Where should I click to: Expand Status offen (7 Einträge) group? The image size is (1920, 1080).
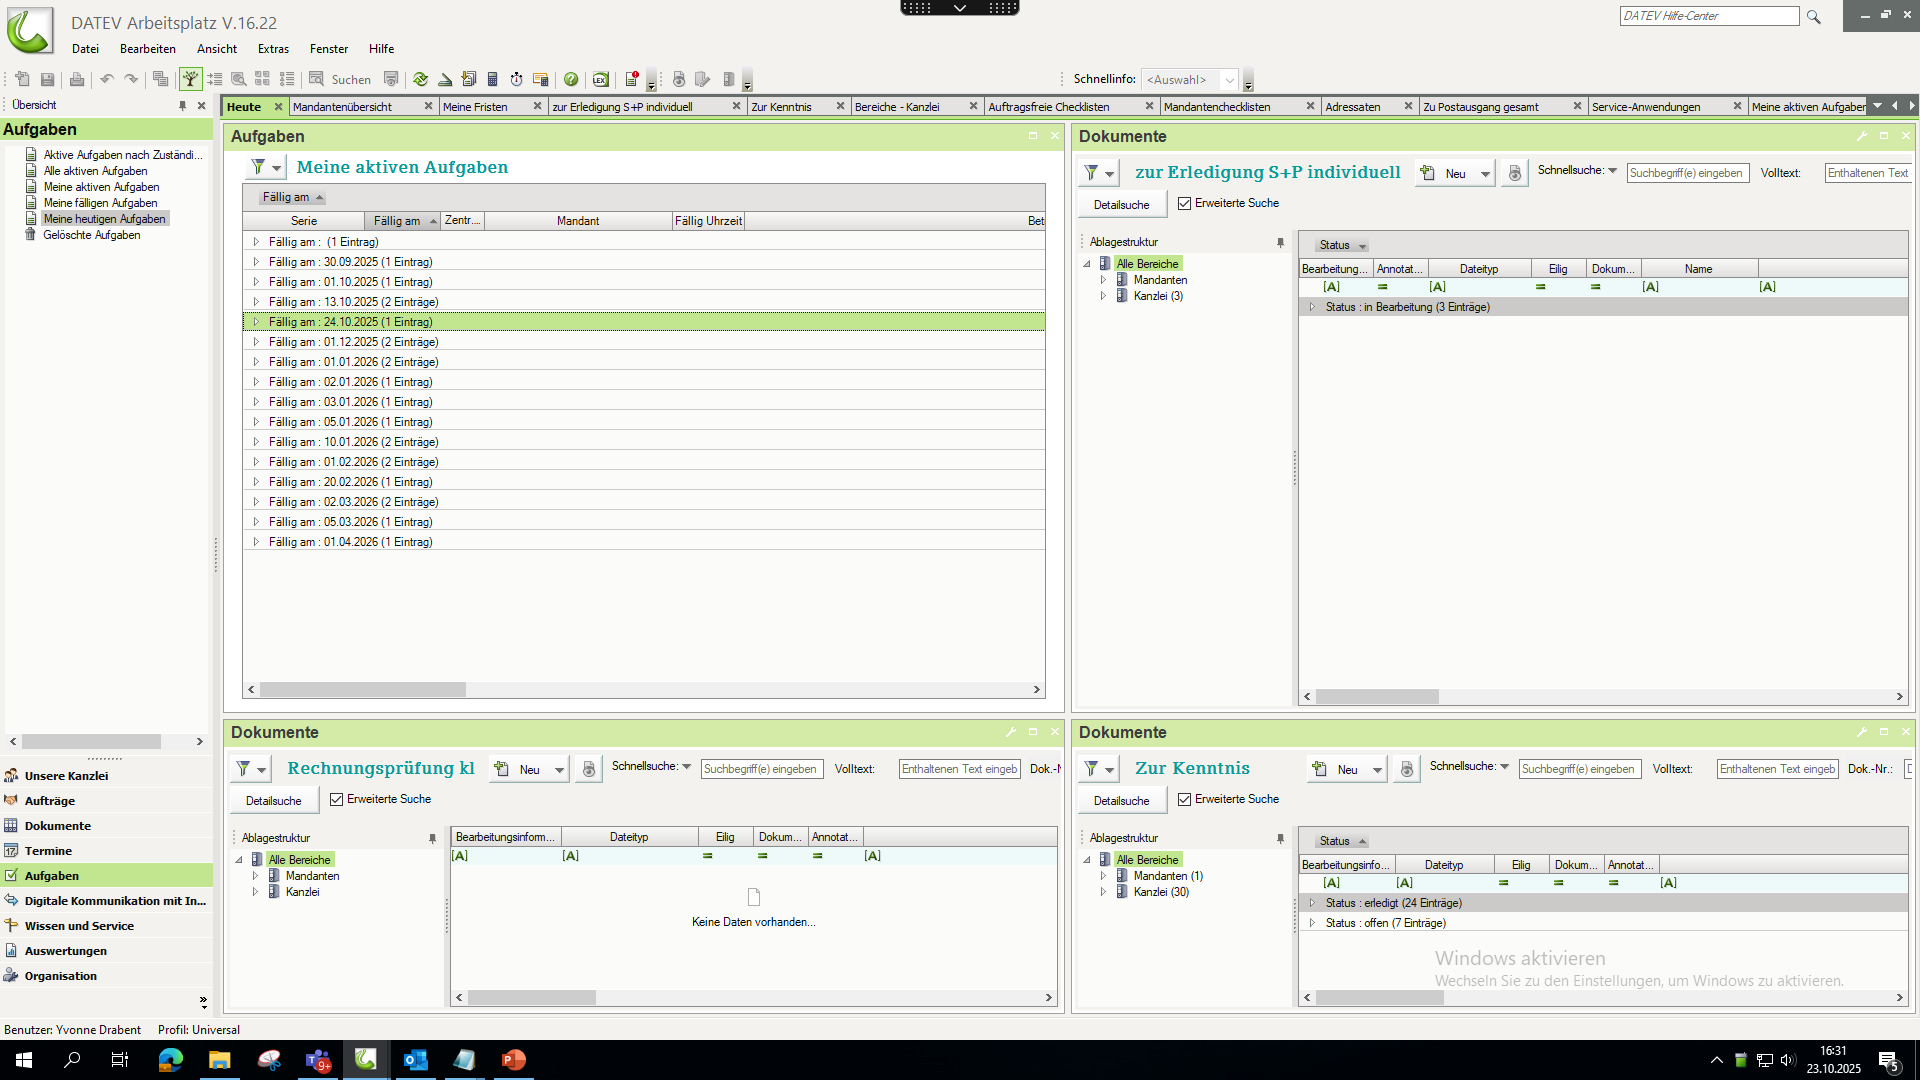[1312, 923]
